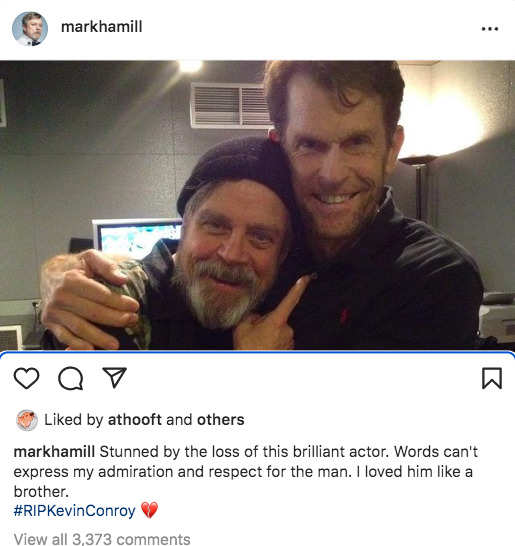This screenshot has height=546, width=515.
Task: Click the bold markhamill name in the caption
Action: coord(54,452)
